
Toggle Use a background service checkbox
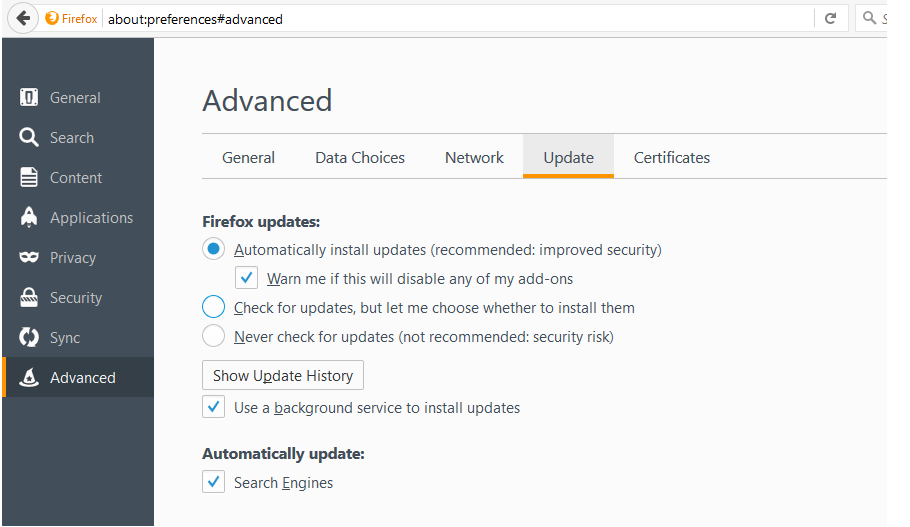(214, 407)
